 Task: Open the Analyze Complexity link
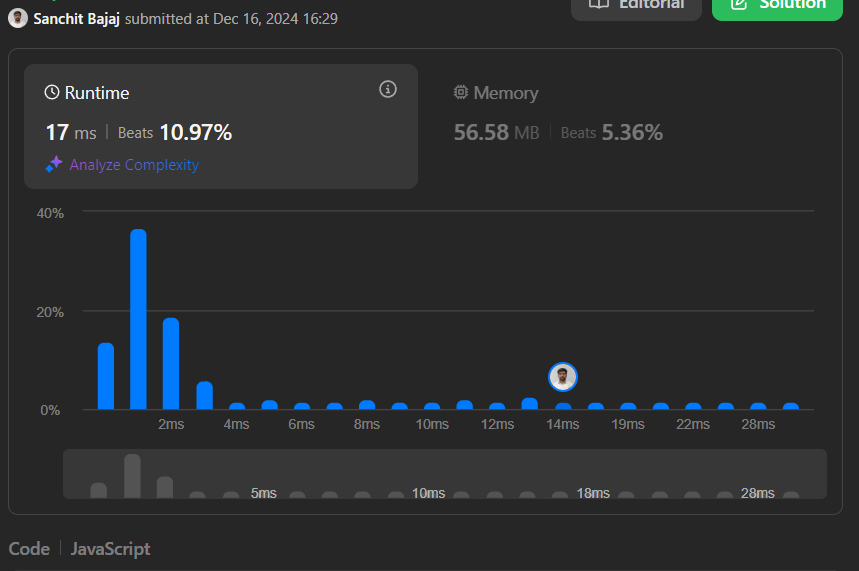point(134,165)
